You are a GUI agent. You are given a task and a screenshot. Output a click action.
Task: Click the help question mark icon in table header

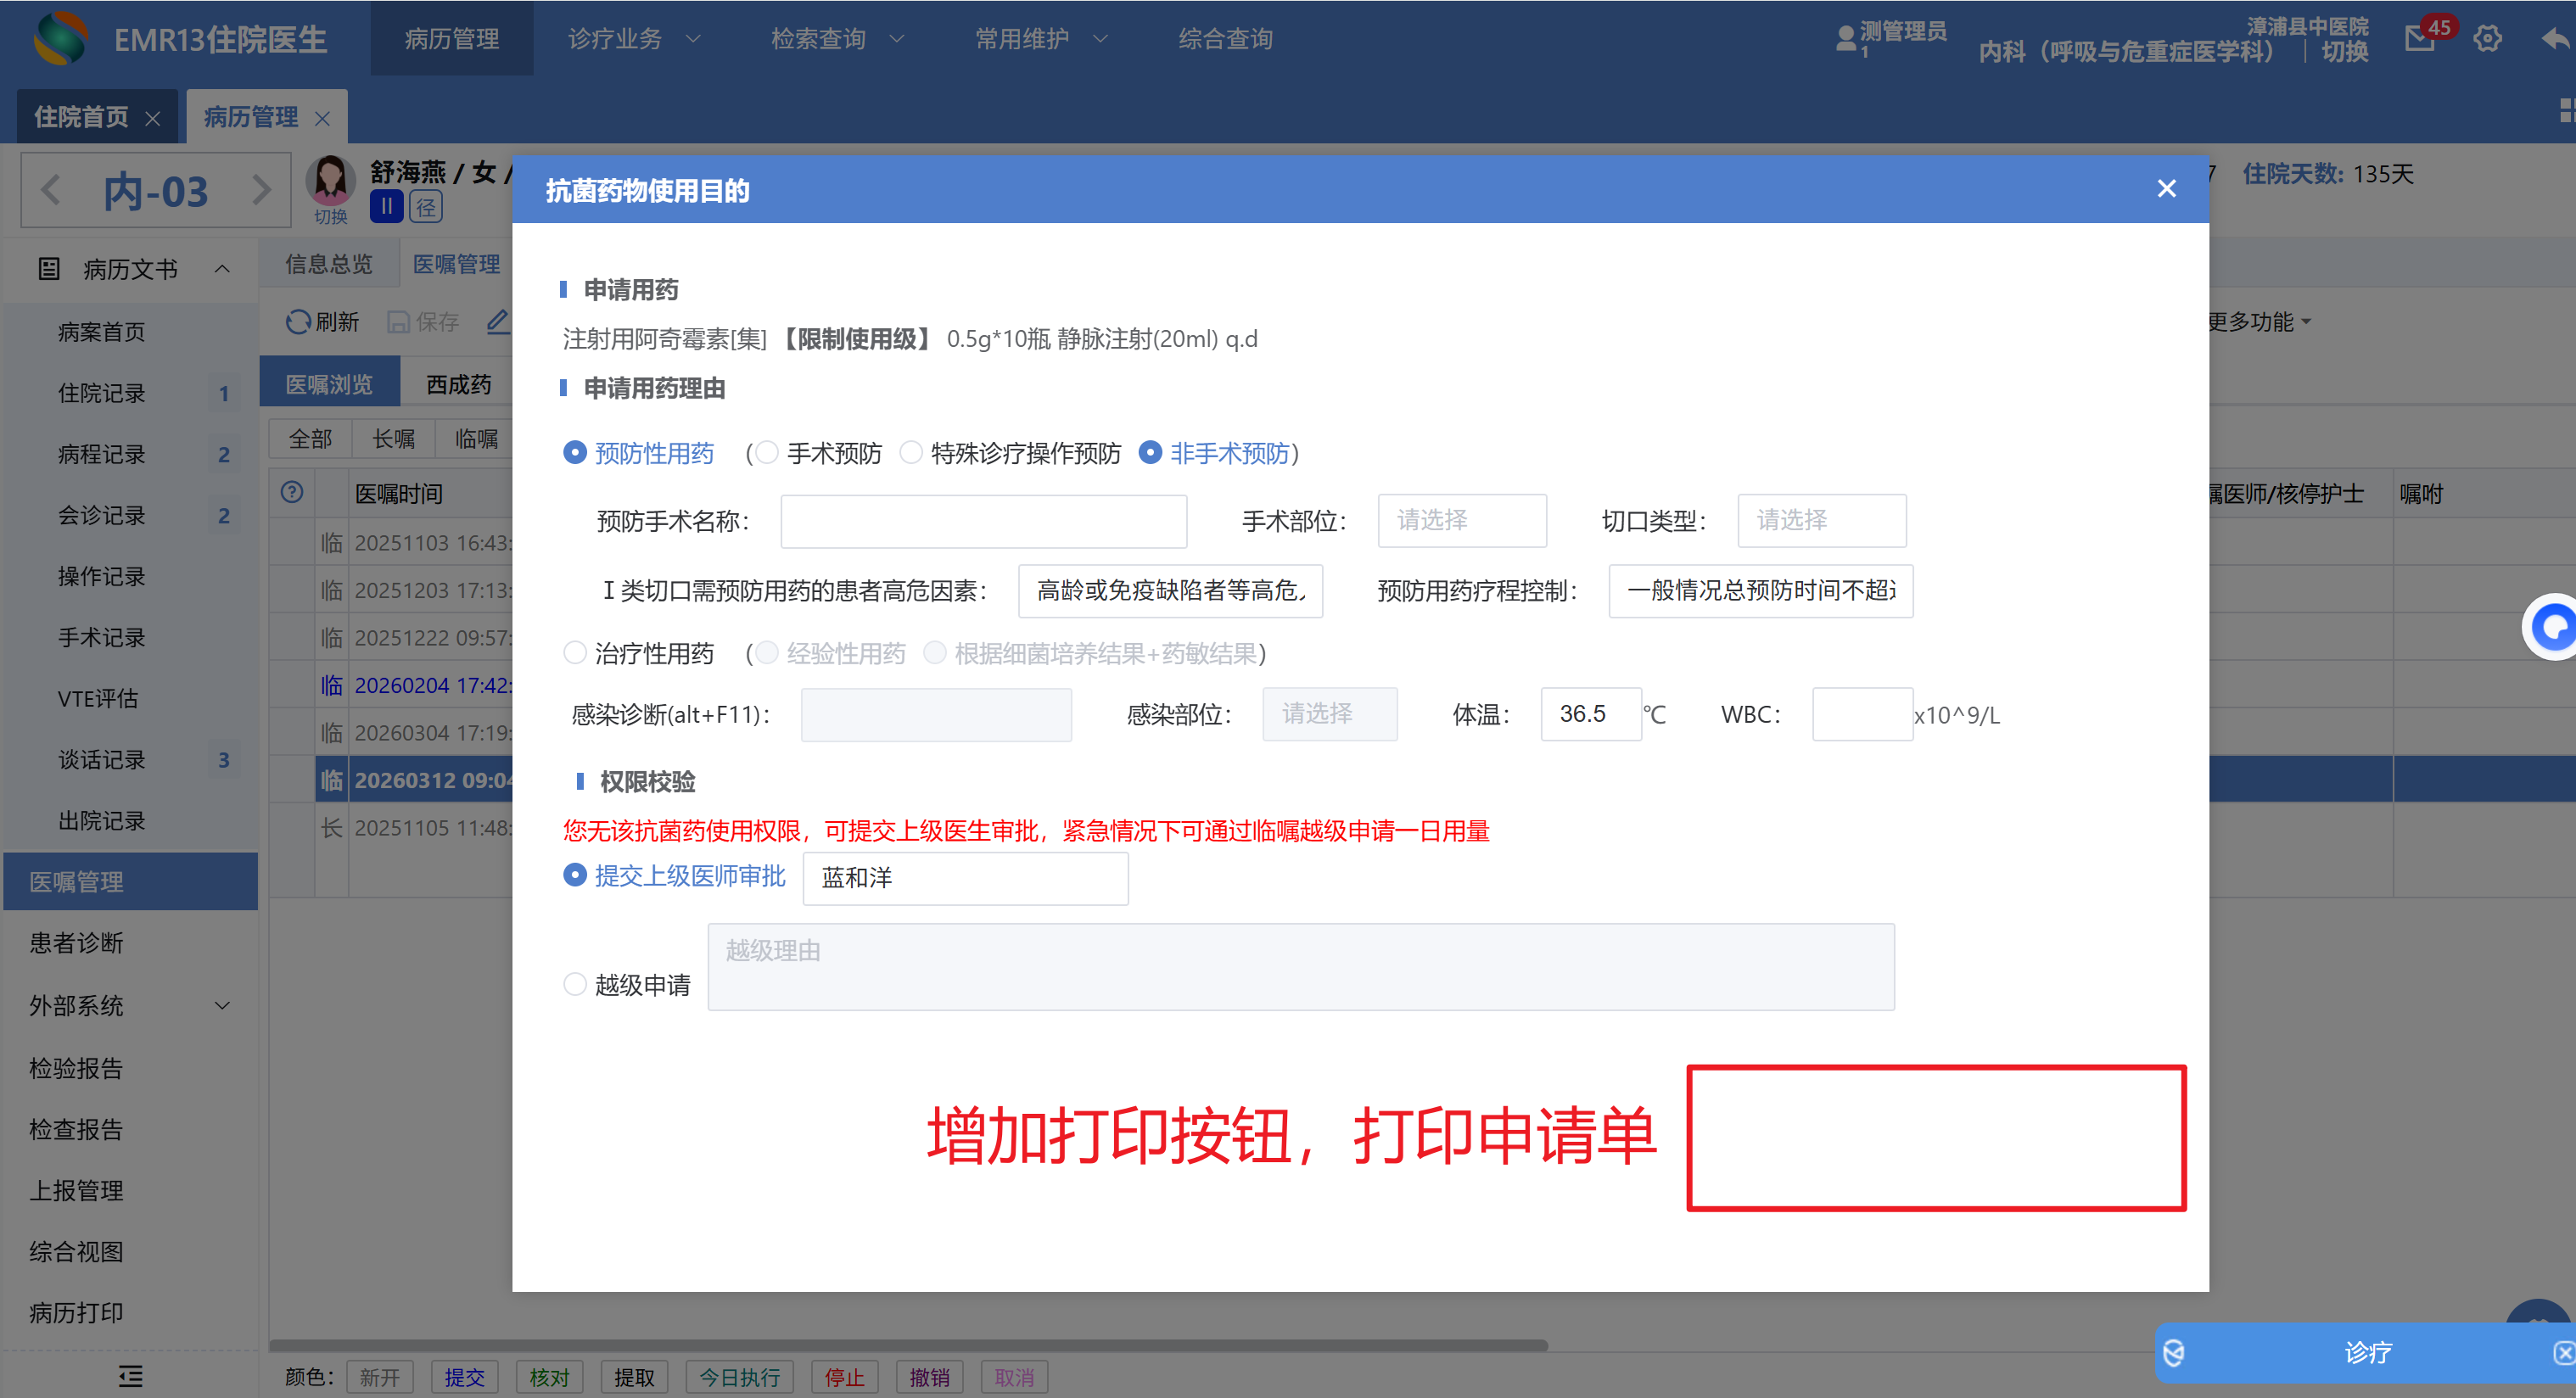tap(292, 492)
